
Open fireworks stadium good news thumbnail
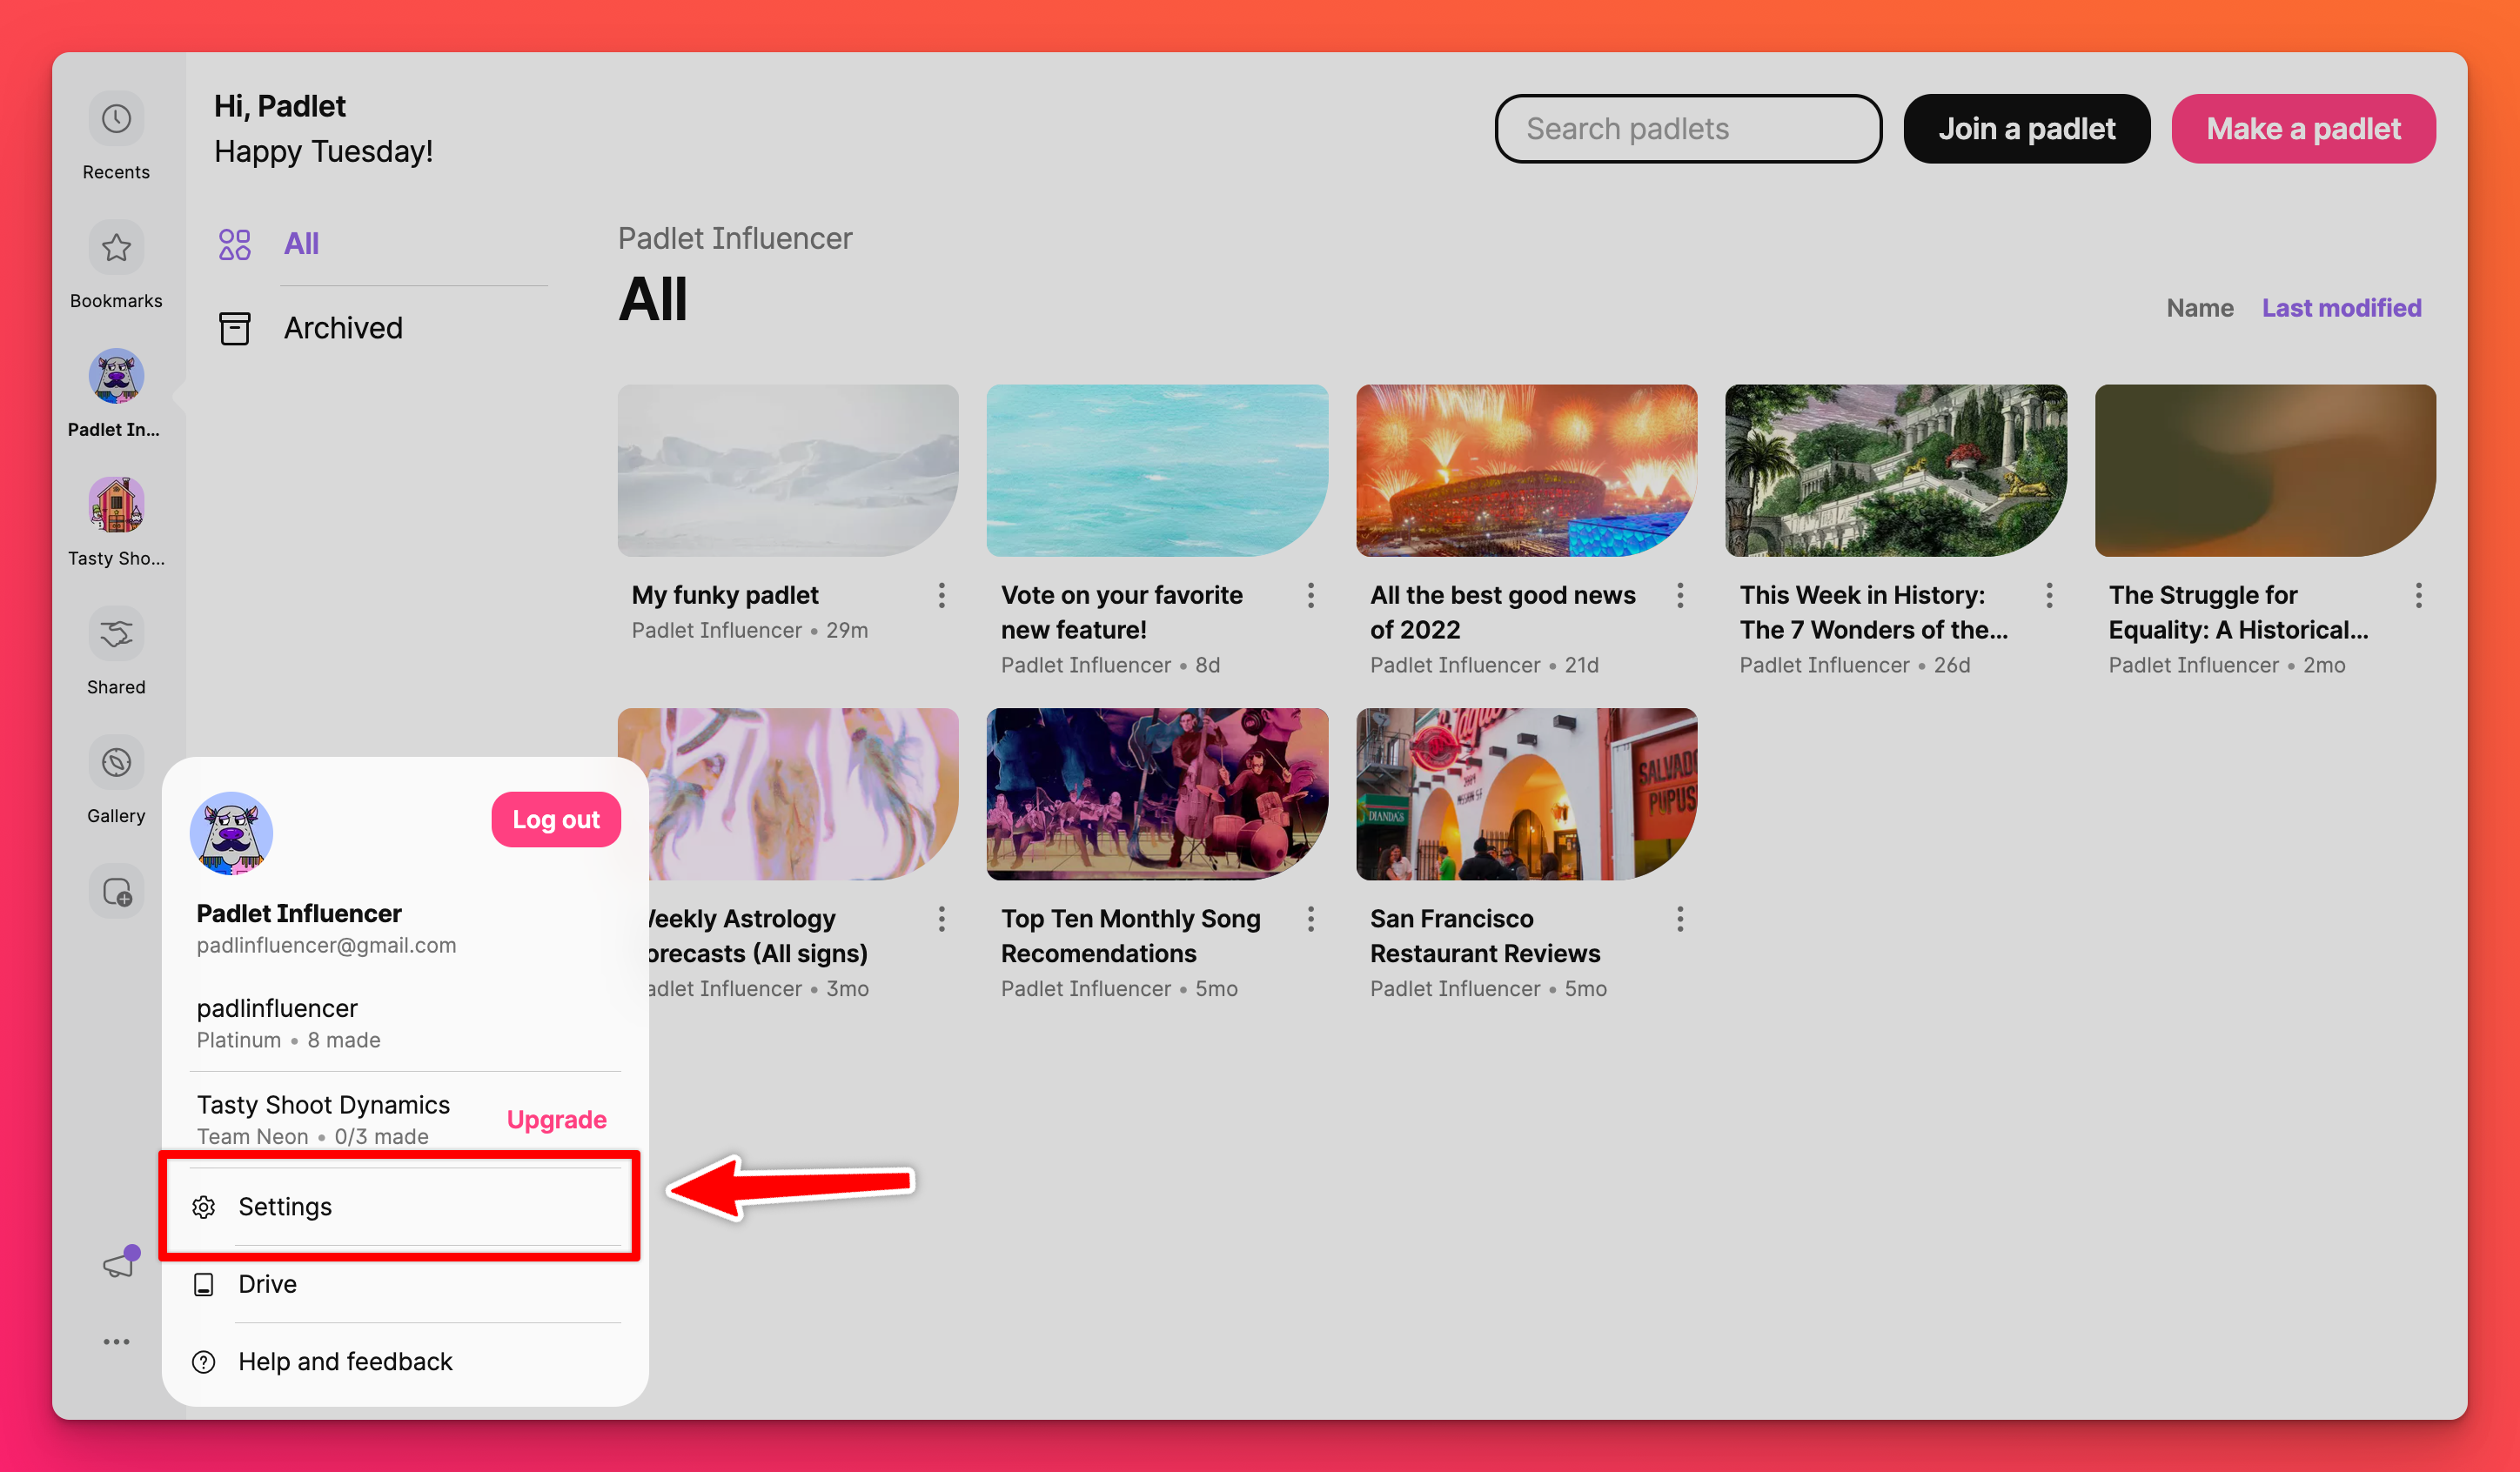(1526, 471)
